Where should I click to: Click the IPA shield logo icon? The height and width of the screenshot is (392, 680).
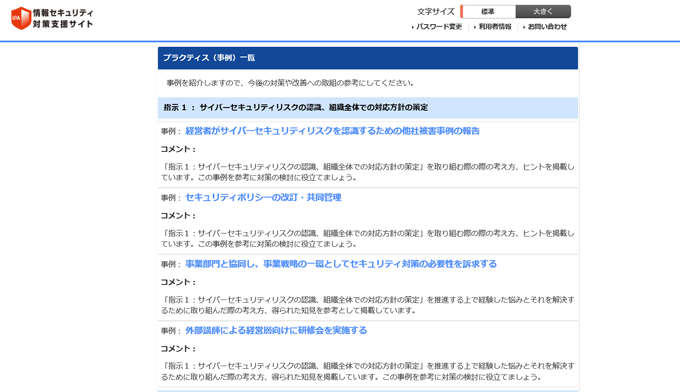21,18
